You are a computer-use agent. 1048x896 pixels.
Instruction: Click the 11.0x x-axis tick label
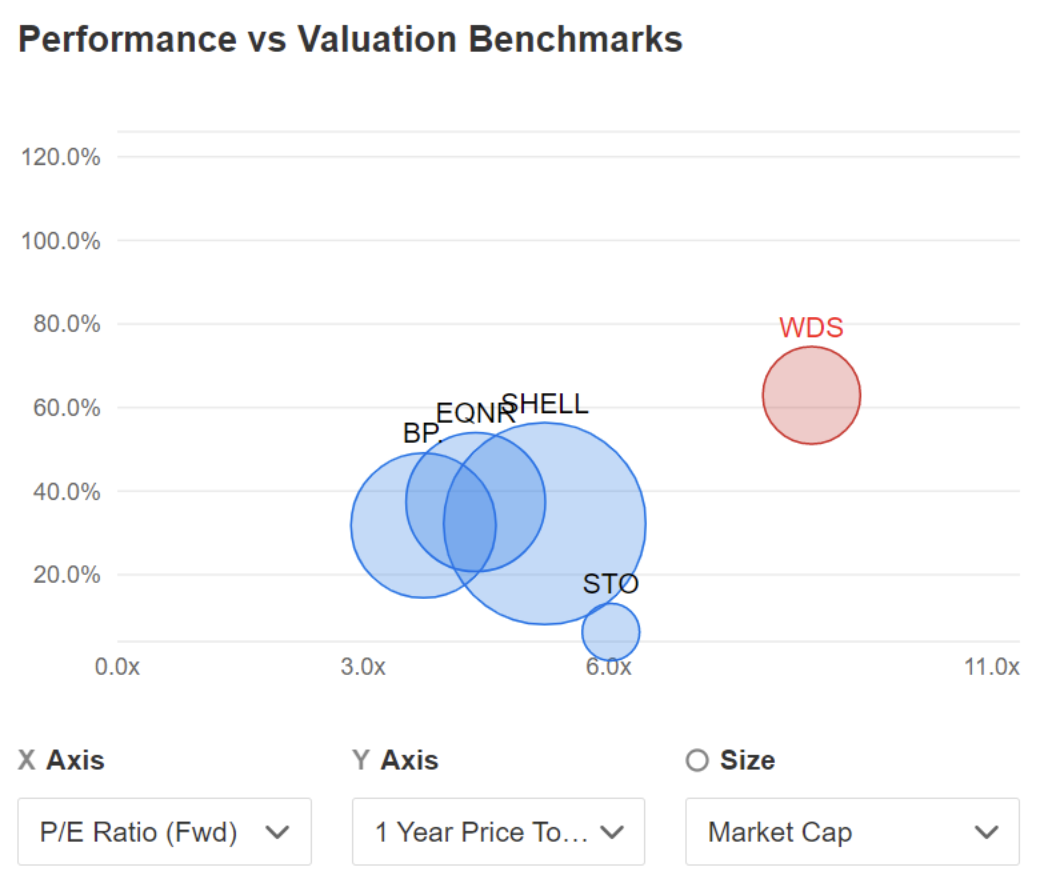(x=991, y=667)
